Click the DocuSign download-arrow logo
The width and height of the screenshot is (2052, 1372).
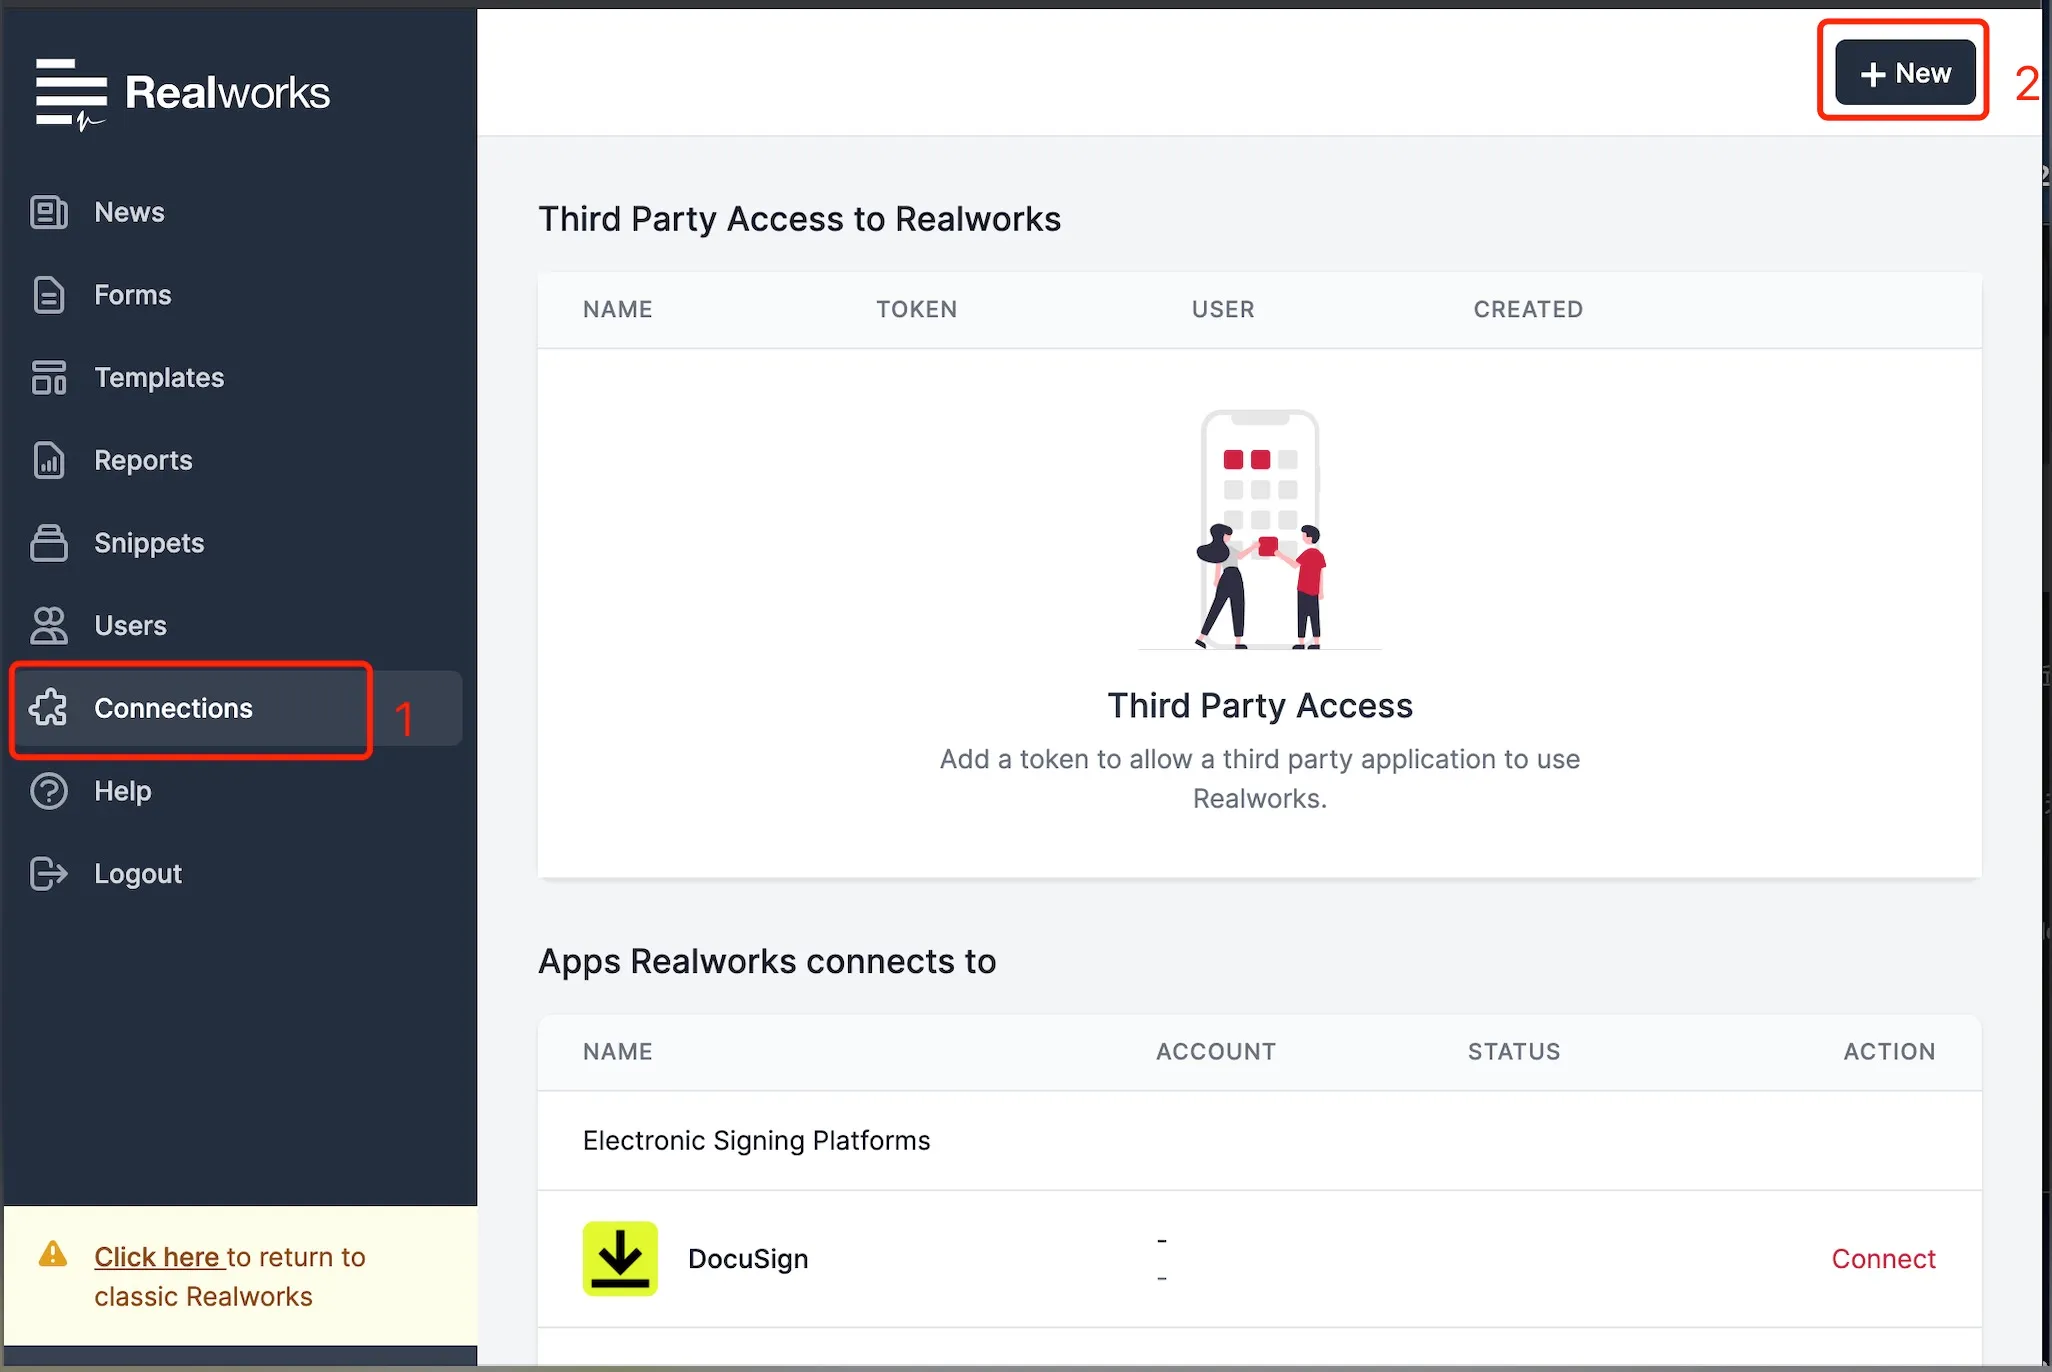(x=620, y=1258)
